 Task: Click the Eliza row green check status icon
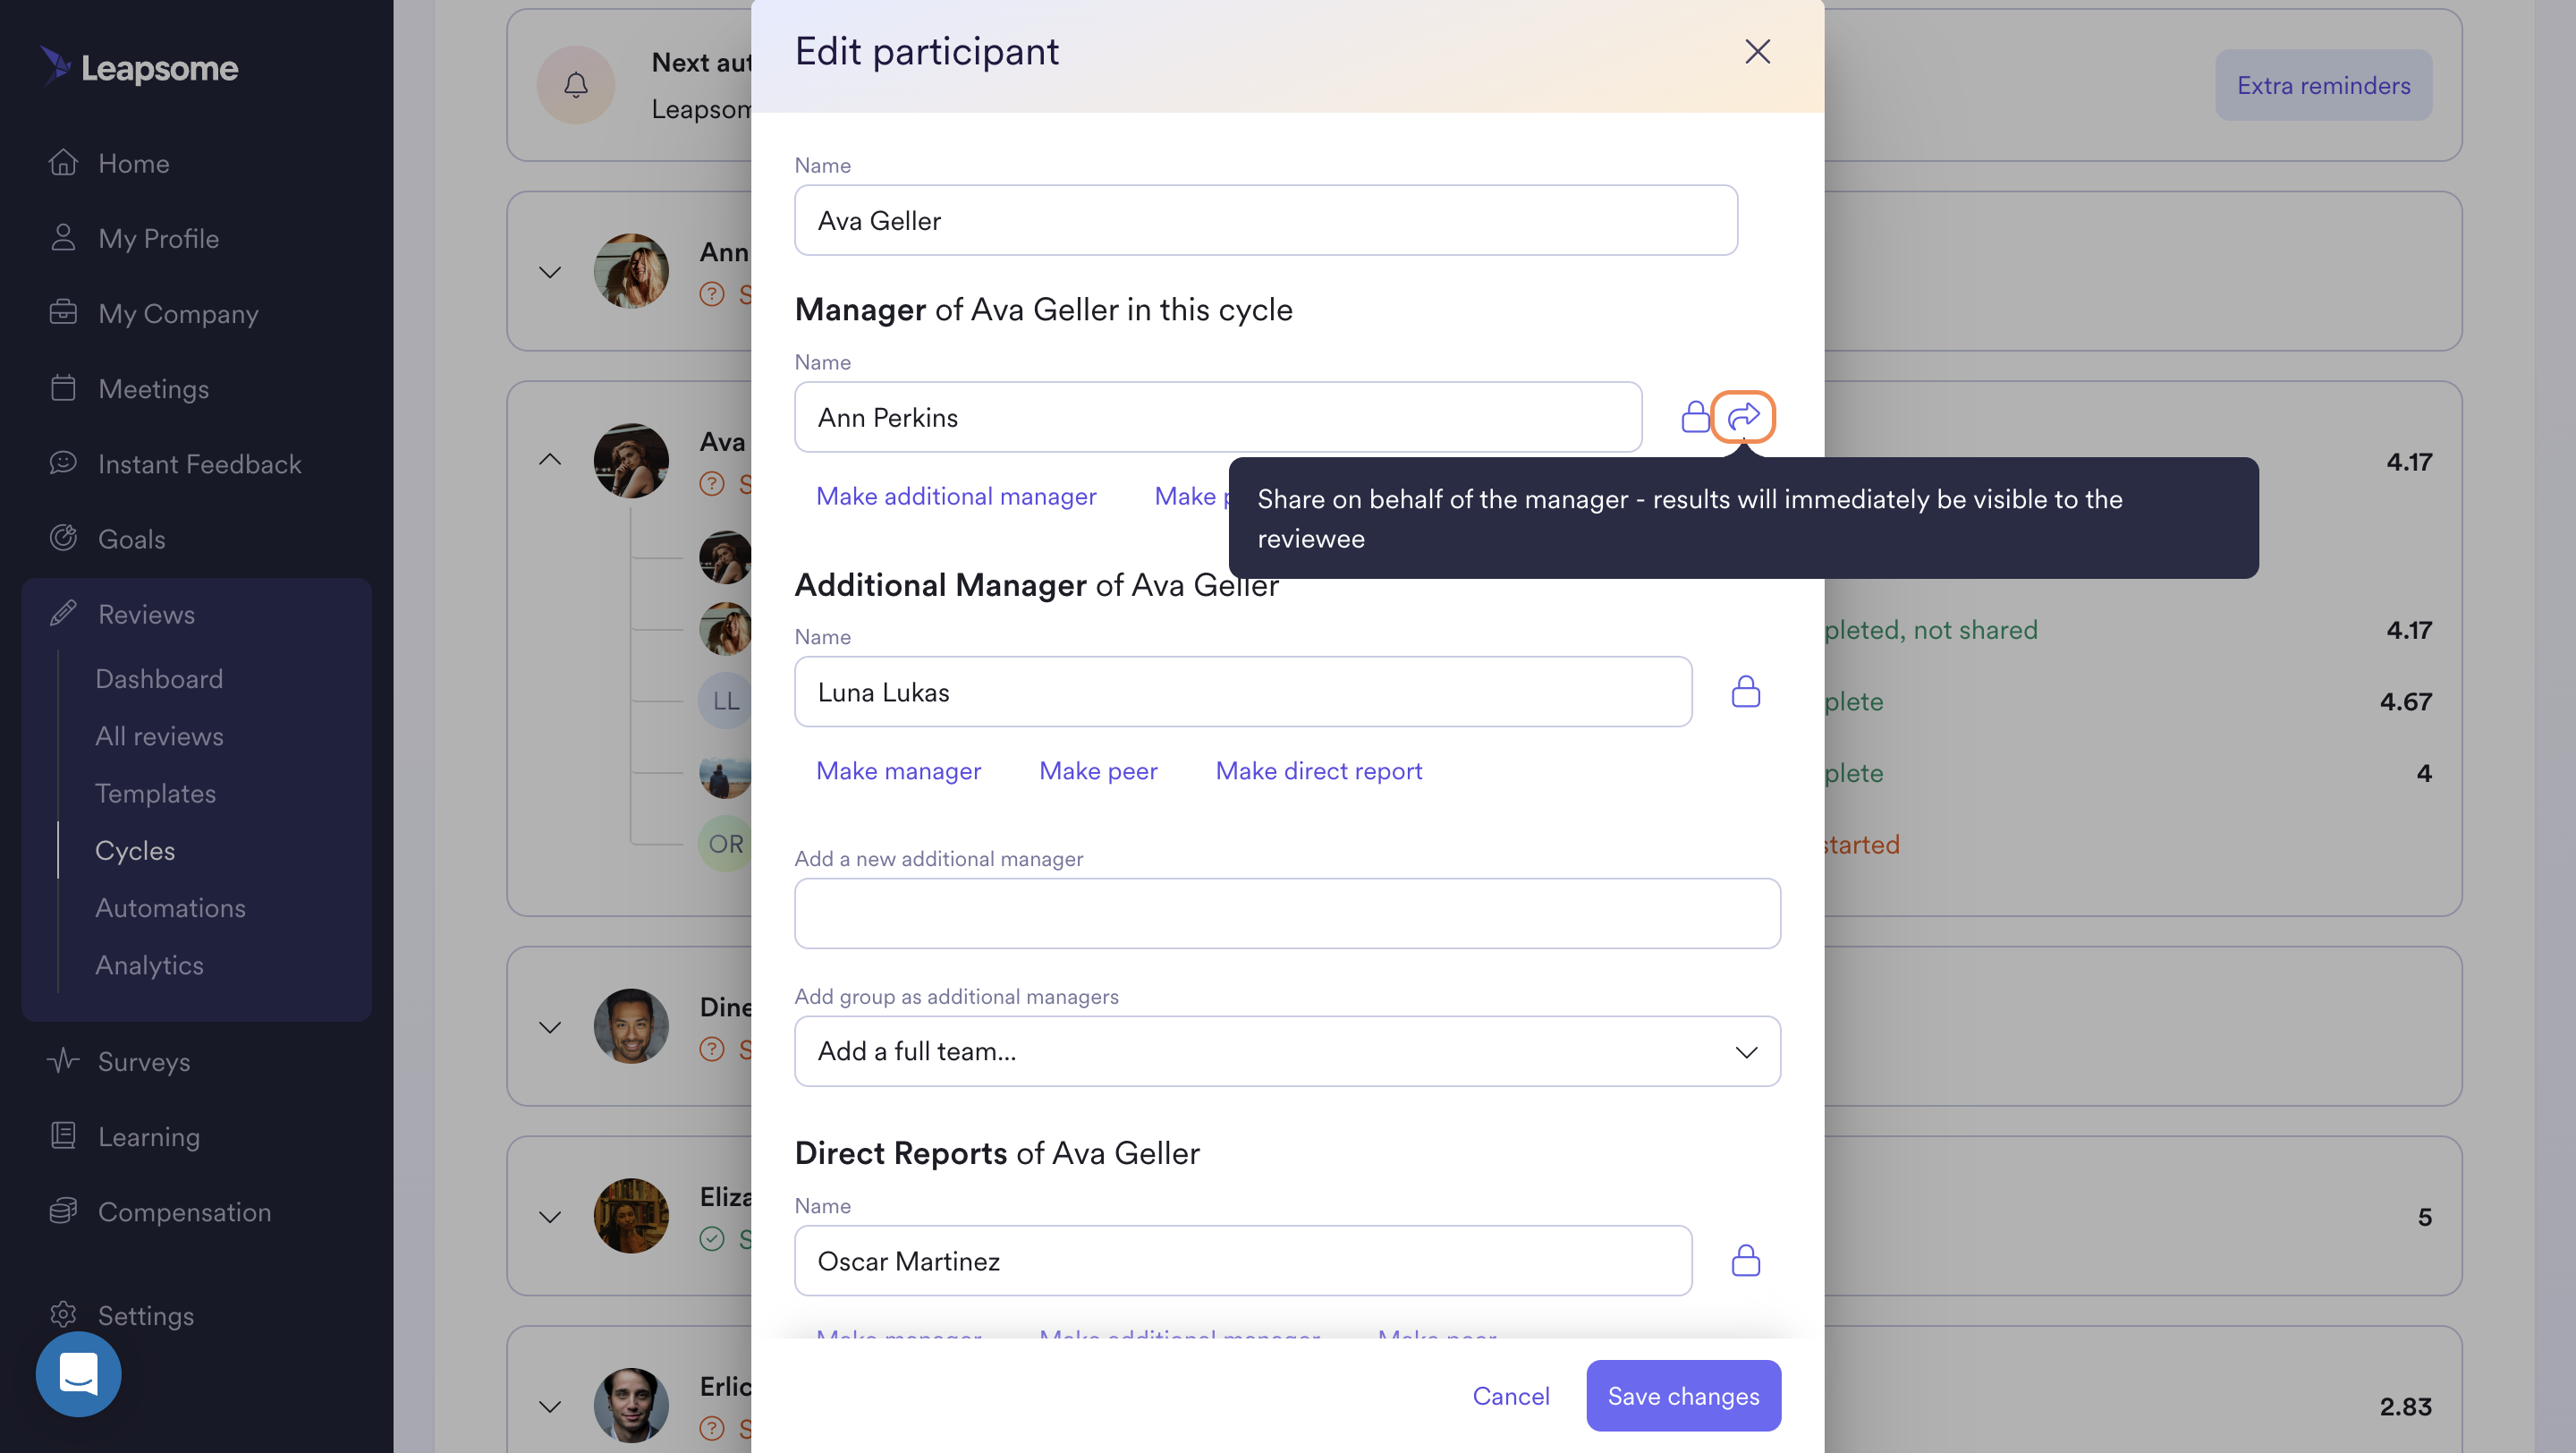pyautogui.click(x=711, y=1239)
